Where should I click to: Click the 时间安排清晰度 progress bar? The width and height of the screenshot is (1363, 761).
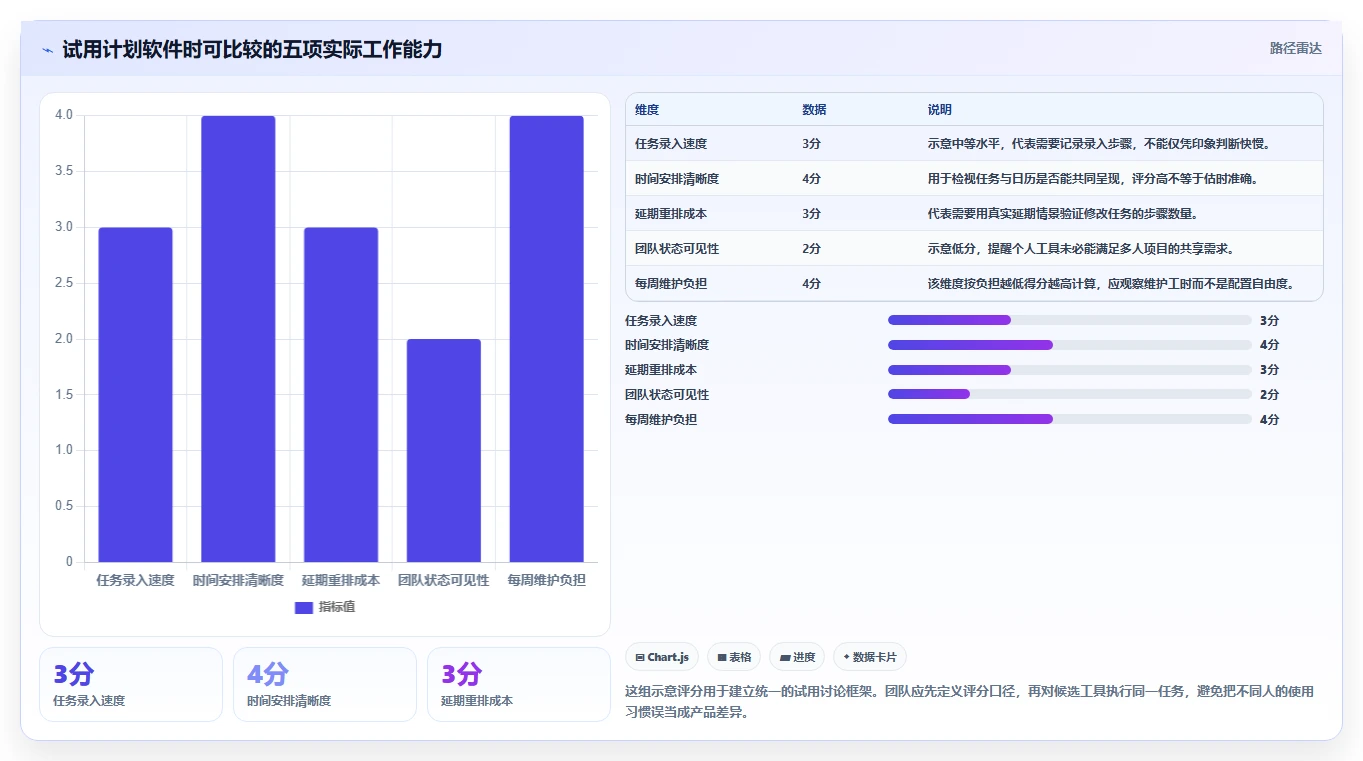pyautogui.click(x=1070, y=345)
